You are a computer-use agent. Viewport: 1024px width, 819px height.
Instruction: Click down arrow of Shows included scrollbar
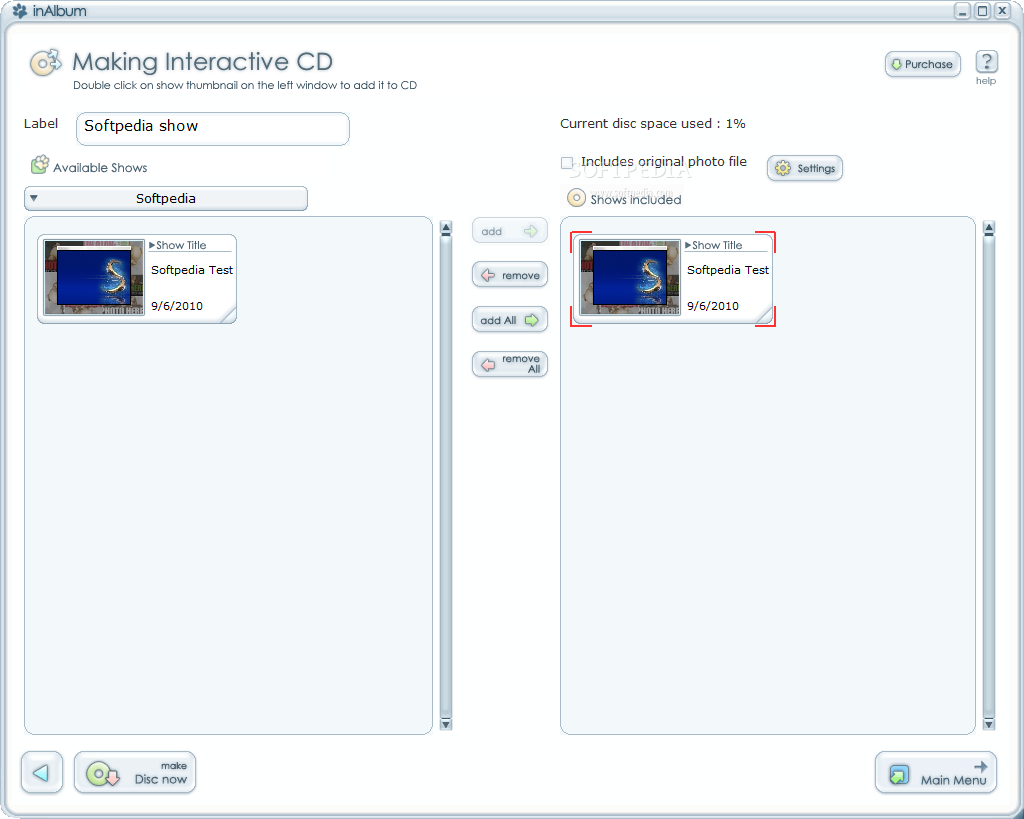click(989, 724)
